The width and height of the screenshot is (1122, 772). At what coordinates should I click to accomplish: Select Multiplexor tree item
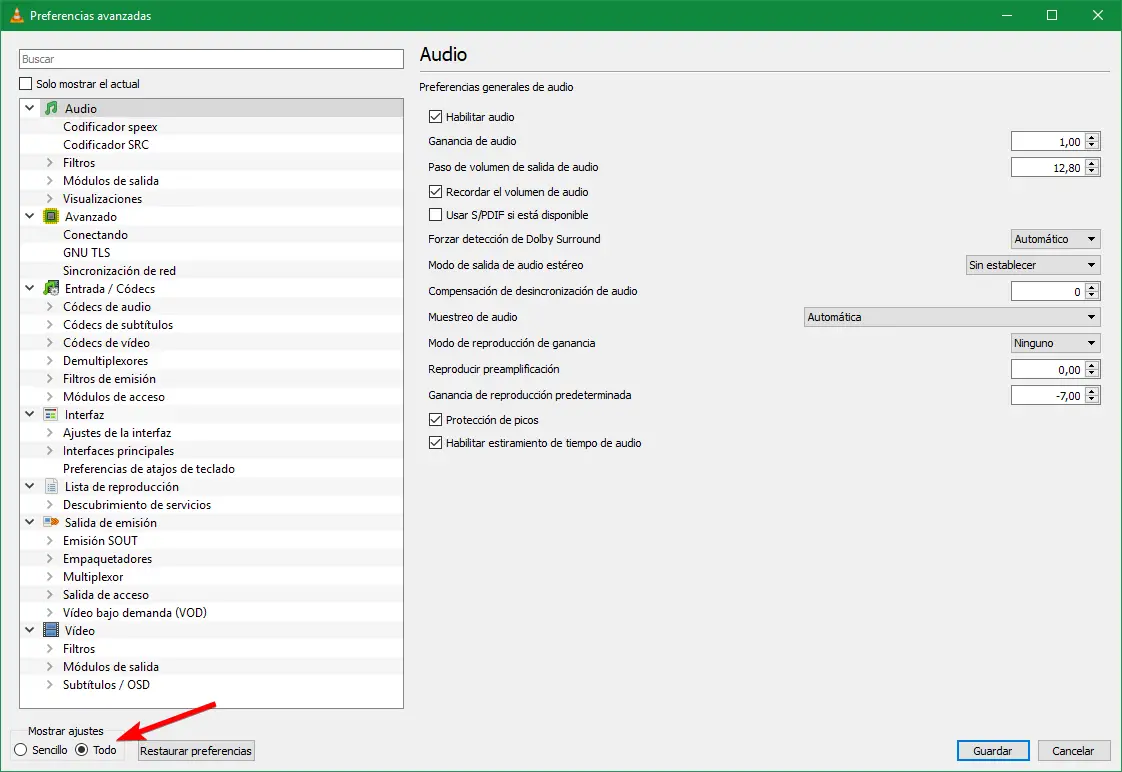pyautogui.click(x=93, y=577)
